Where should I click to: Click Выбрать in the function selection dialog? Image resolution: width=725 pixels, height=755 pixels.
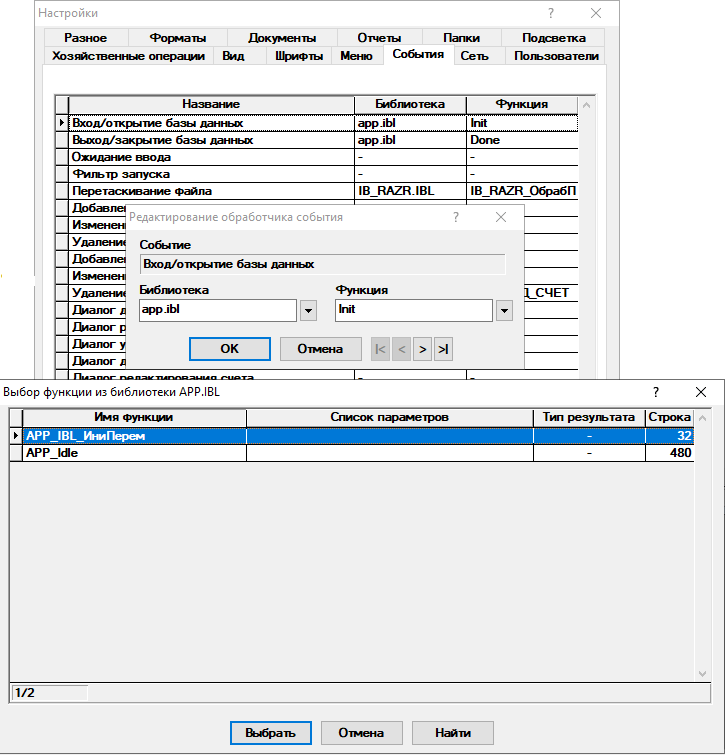[271, 733]
